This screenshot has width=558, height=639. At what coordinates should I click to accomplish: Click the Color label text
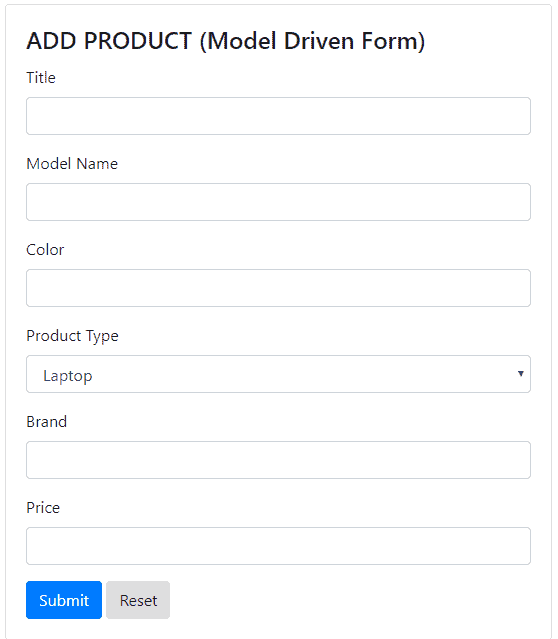[x=45, y=249]
